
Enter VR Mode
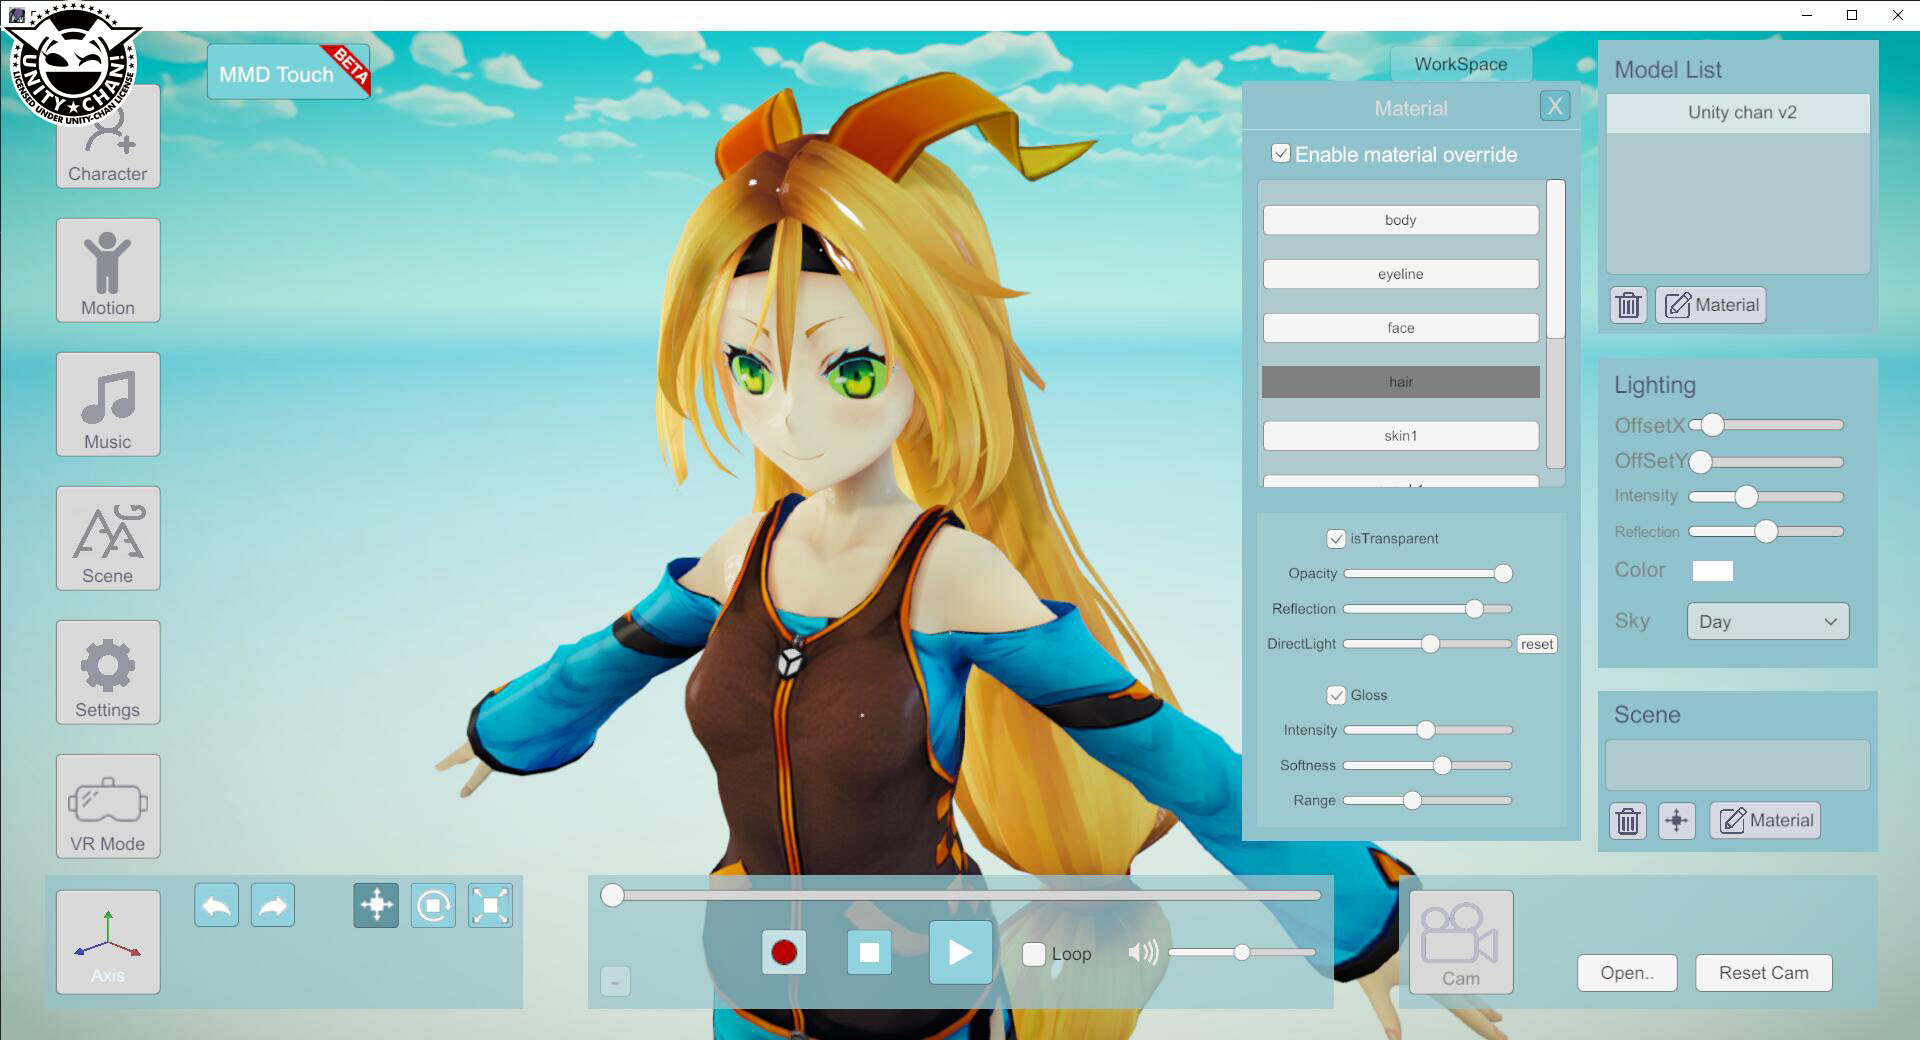107,806
